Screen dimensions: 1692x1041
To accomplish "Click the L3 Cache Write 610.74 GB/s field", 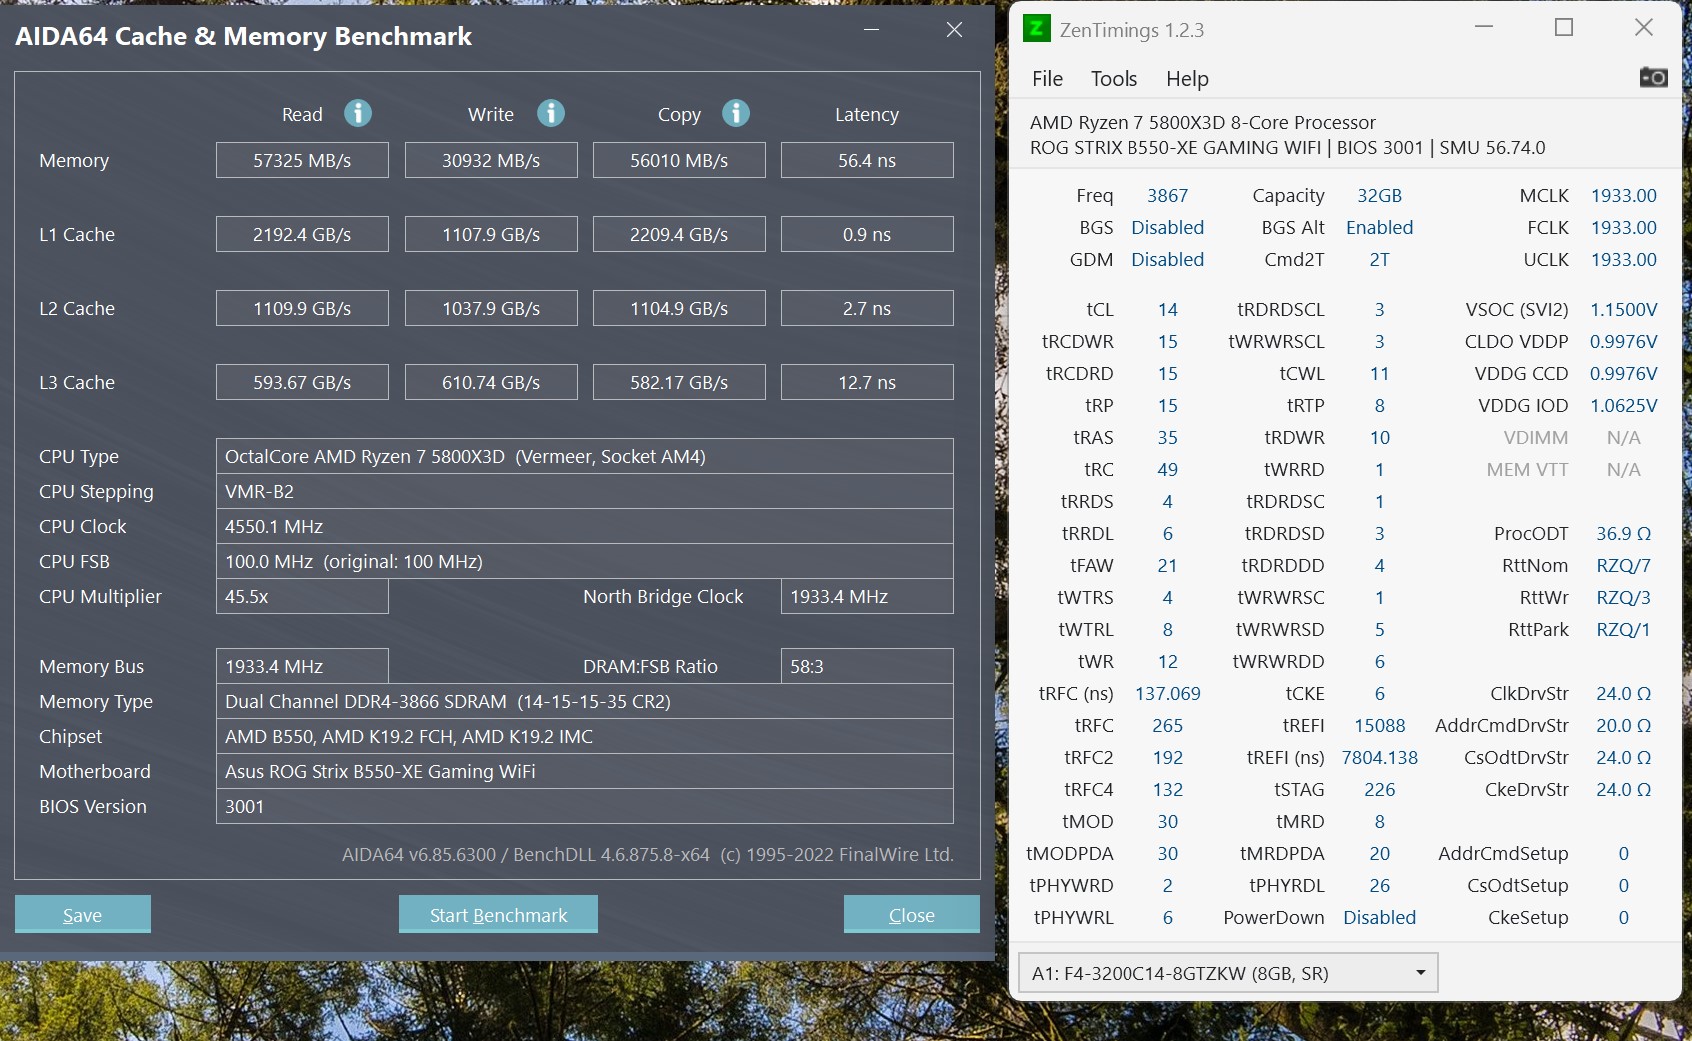I will 491,382.
